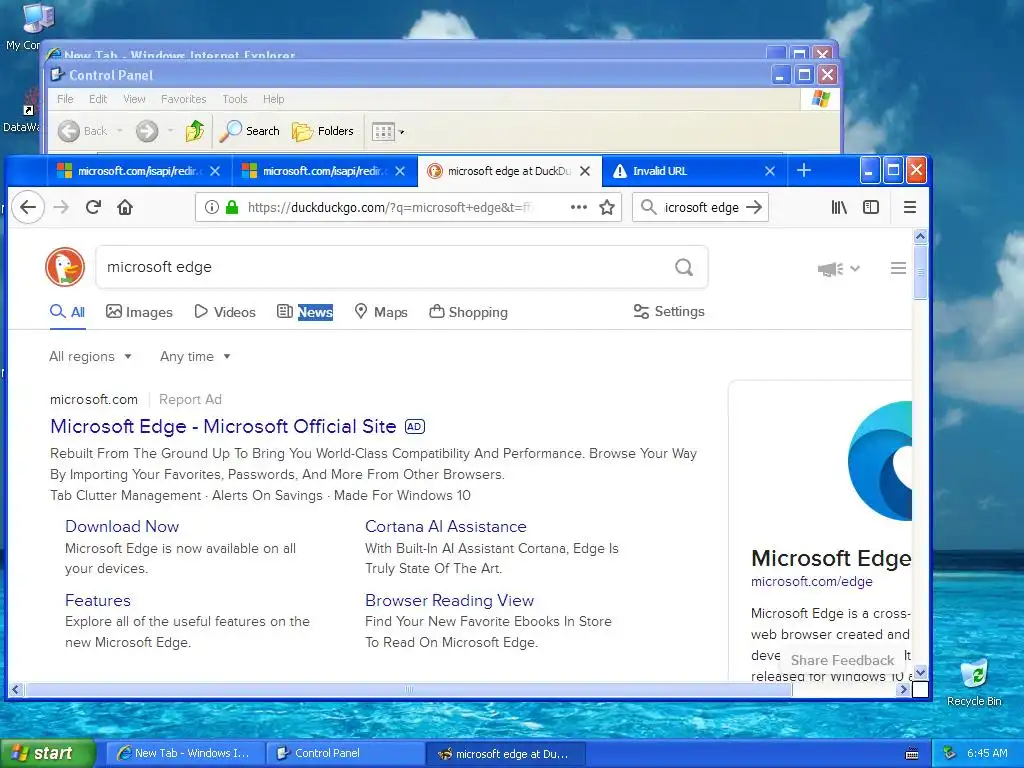Click Search in Control Panel toolbar

click(249, 131)
